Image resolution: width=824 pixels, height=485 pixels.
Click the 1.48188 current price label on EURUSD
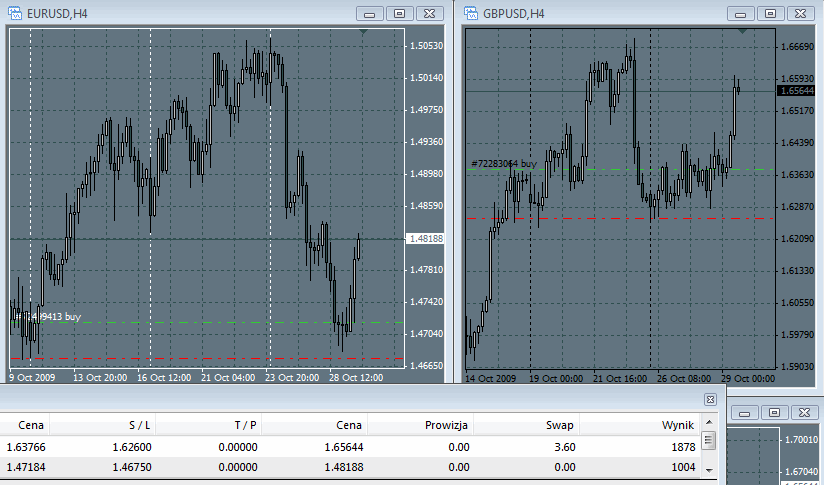[426, 239]
